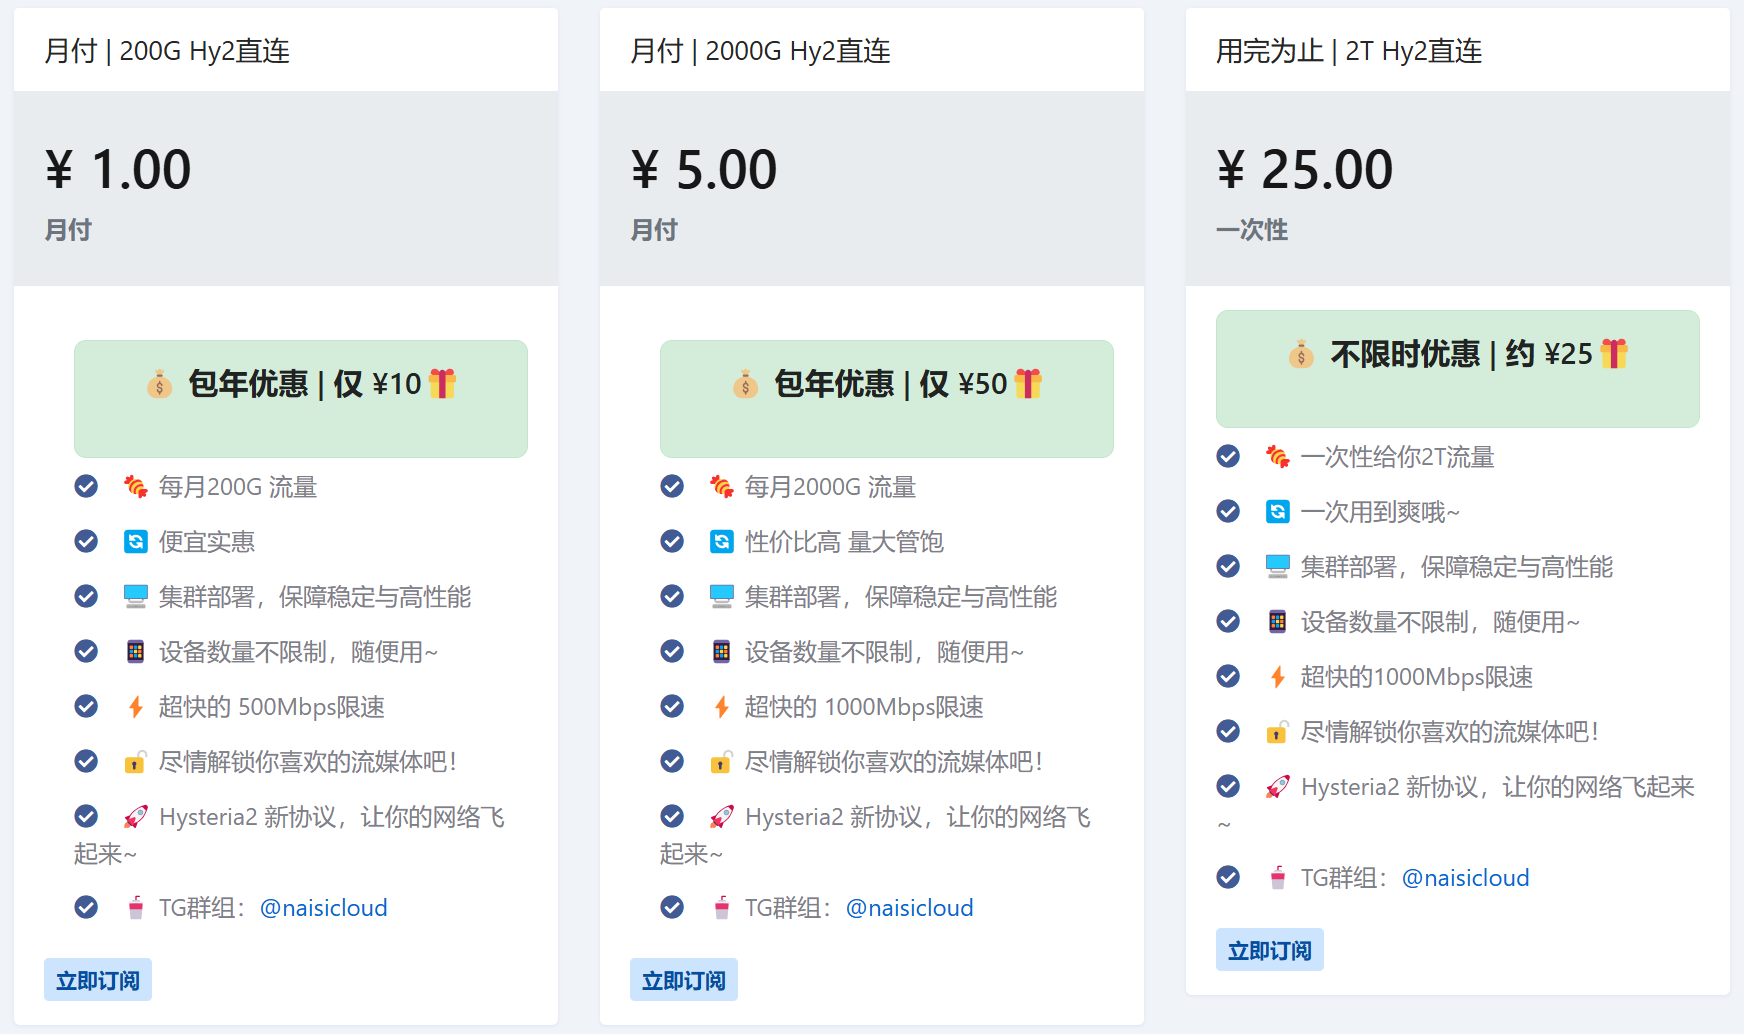Click the checkmark beside 性价比高 量大管饱
1744x1034 pixels.
(x=672, y=541)
